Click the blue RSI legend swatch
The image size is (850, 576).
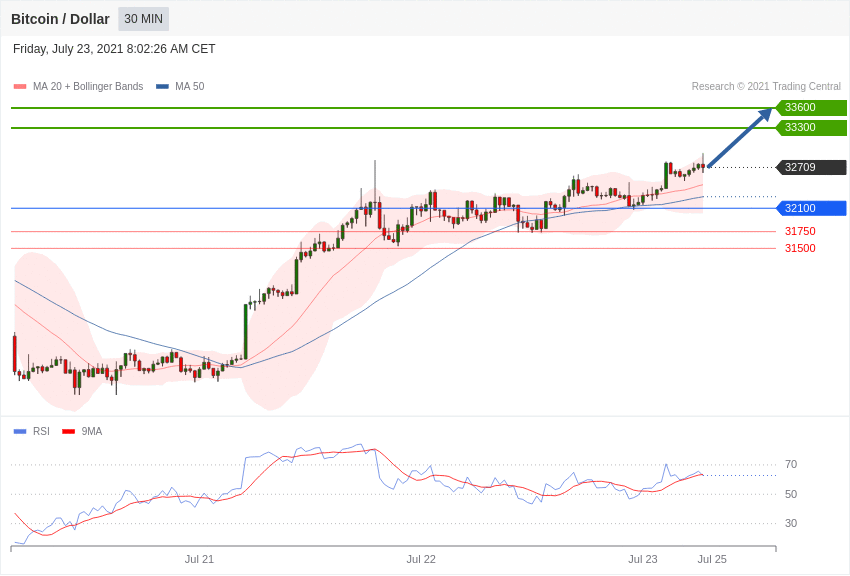(20, 432)
